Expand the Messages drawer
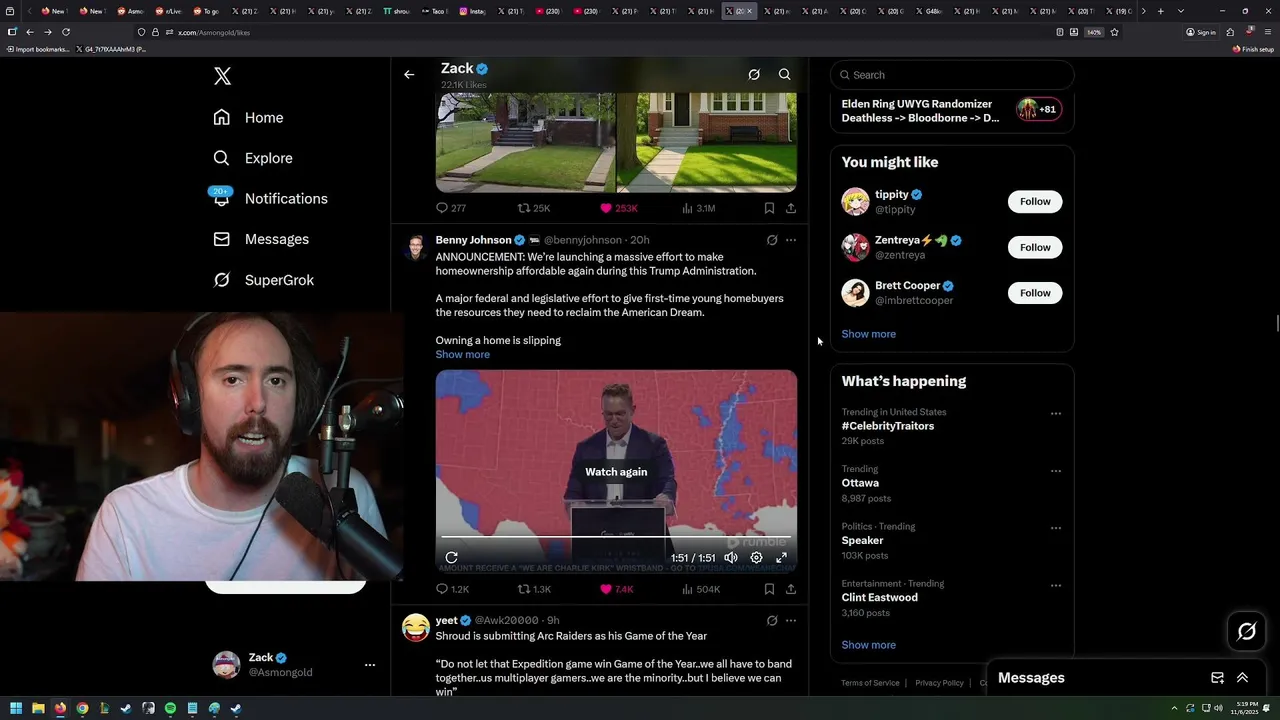 pyautogui.click(x=1242, y=678)
